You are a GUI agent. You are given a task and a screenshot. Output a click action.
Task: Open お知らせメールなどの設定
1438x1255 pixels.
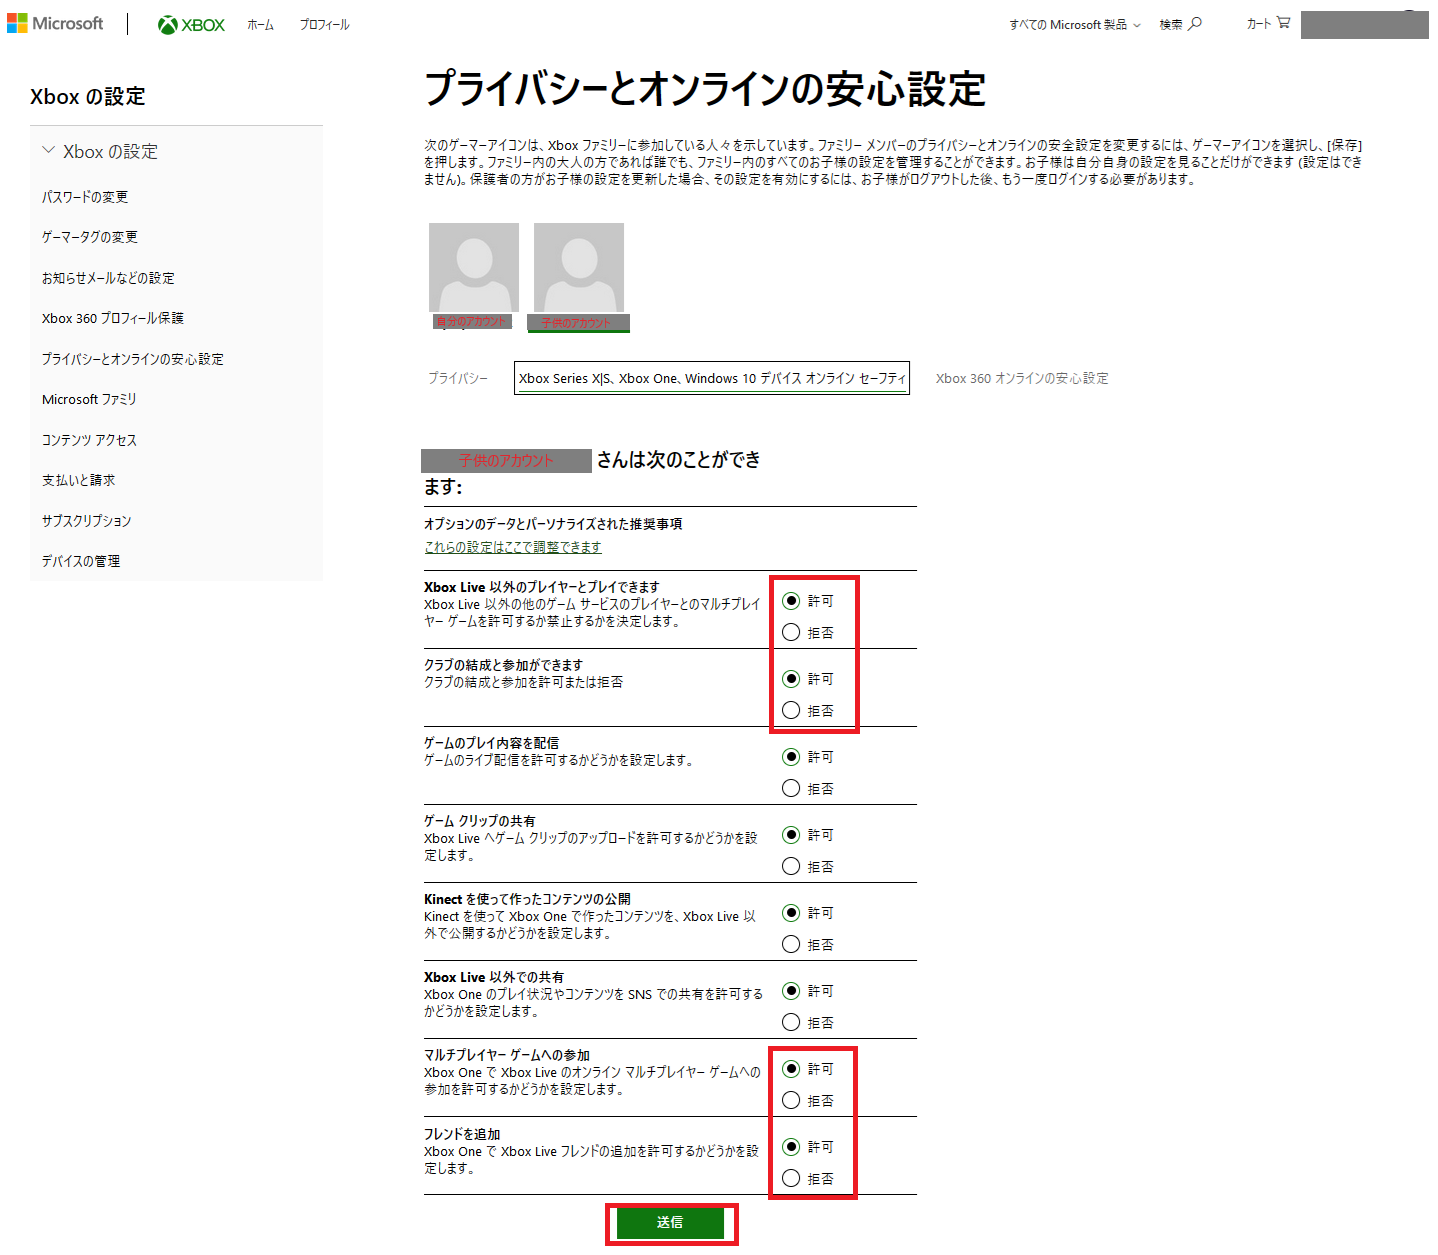[108, 278]
